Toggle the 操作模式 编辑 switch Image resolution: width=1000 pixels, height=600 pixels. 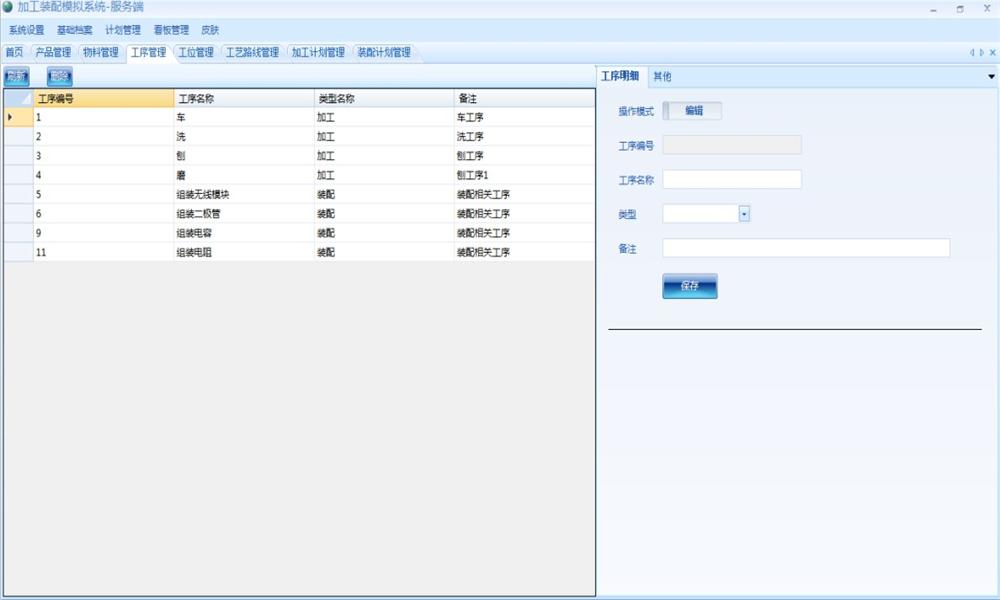point(692,111)
